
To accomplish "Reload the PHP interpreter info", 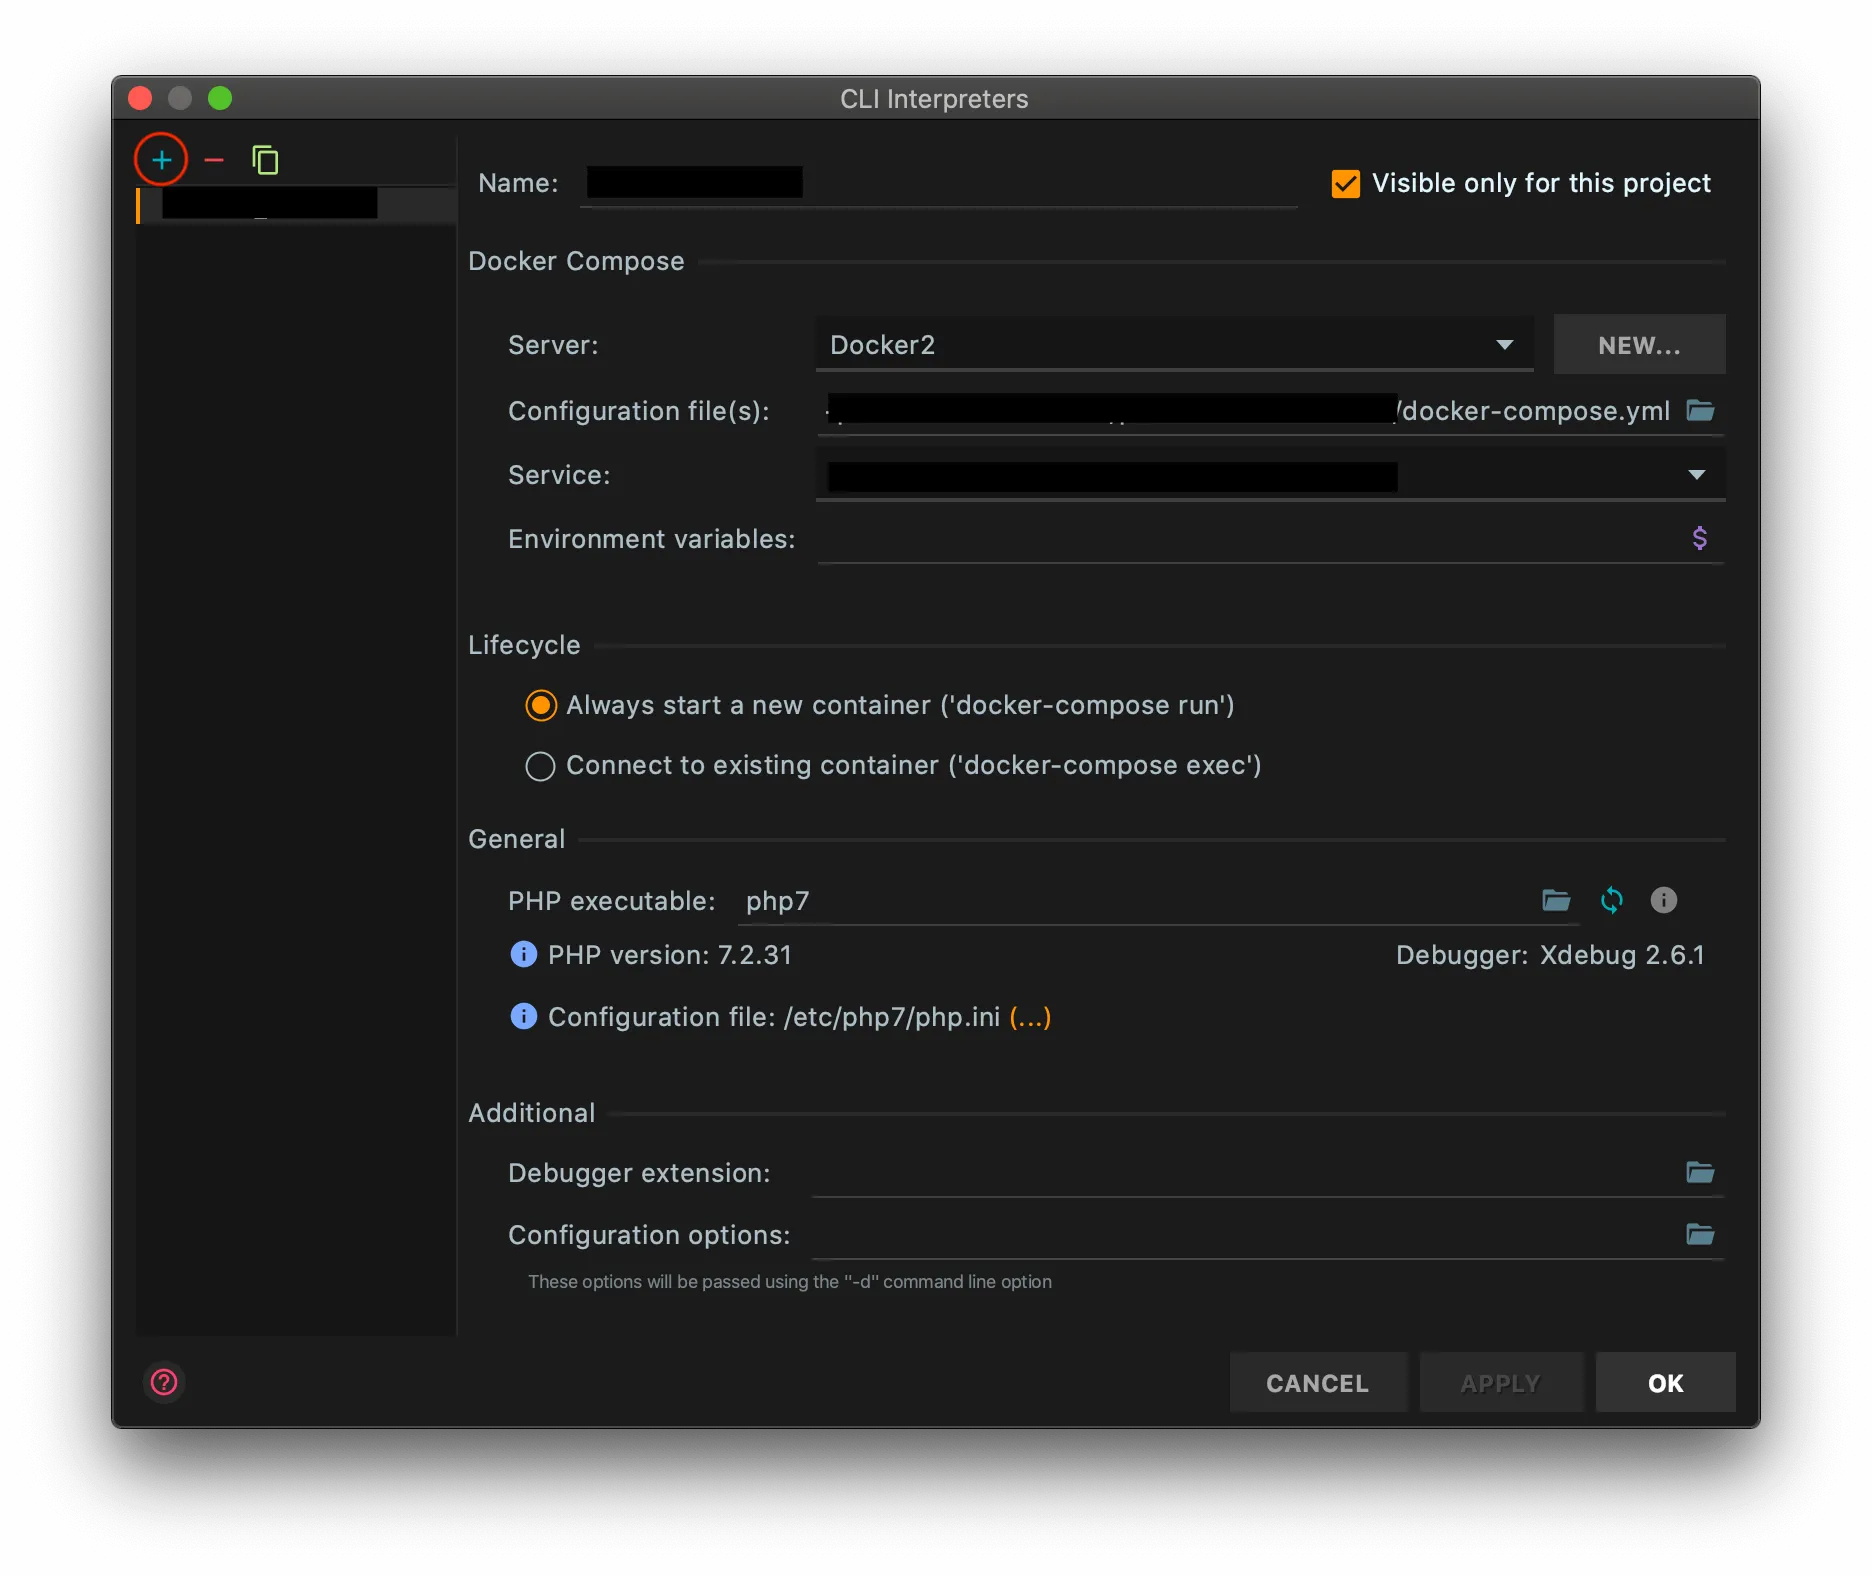I will pos(1611,900).
